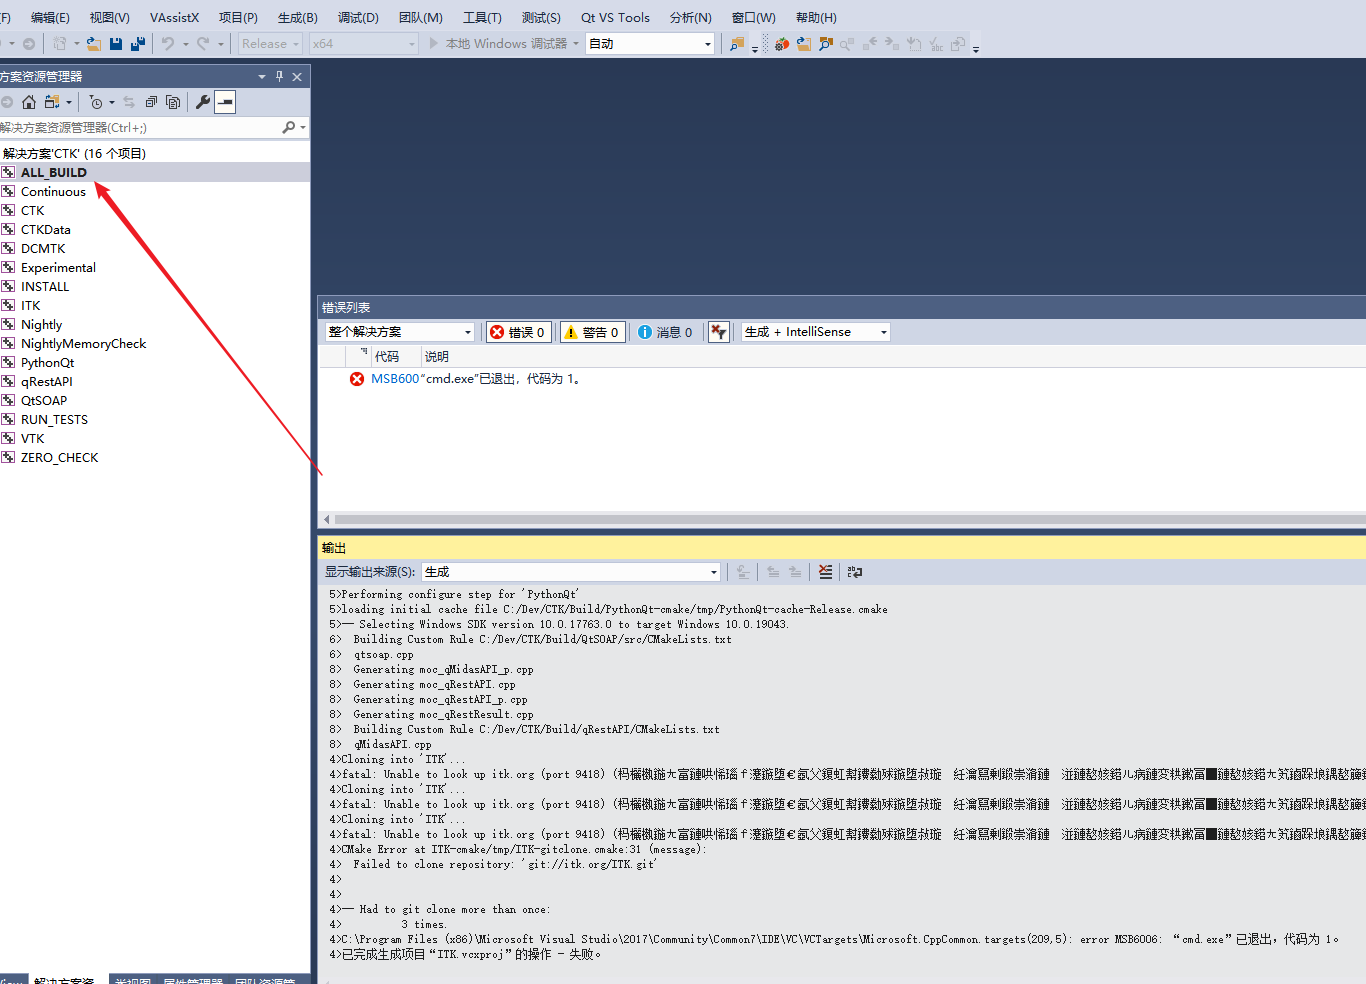
Task: Click the build-filter icon in Error List
Action: 718,332
